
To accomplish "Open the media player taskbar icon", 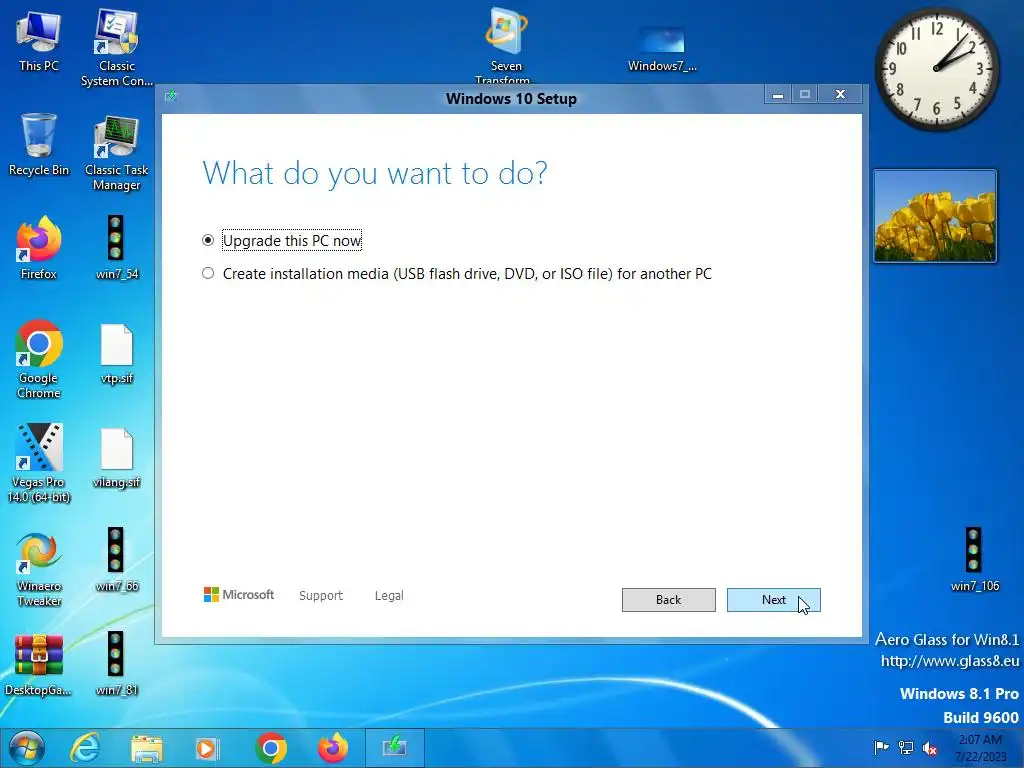I will [208, 748].
